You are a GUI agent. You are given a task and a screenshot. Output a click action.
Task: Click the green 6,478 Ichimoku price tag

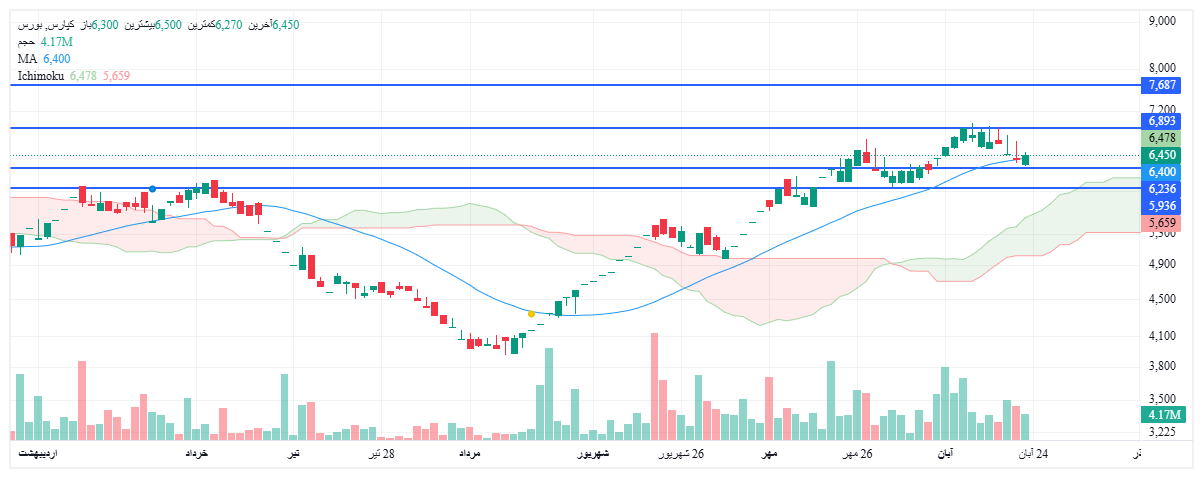[x=1161, y=138]
